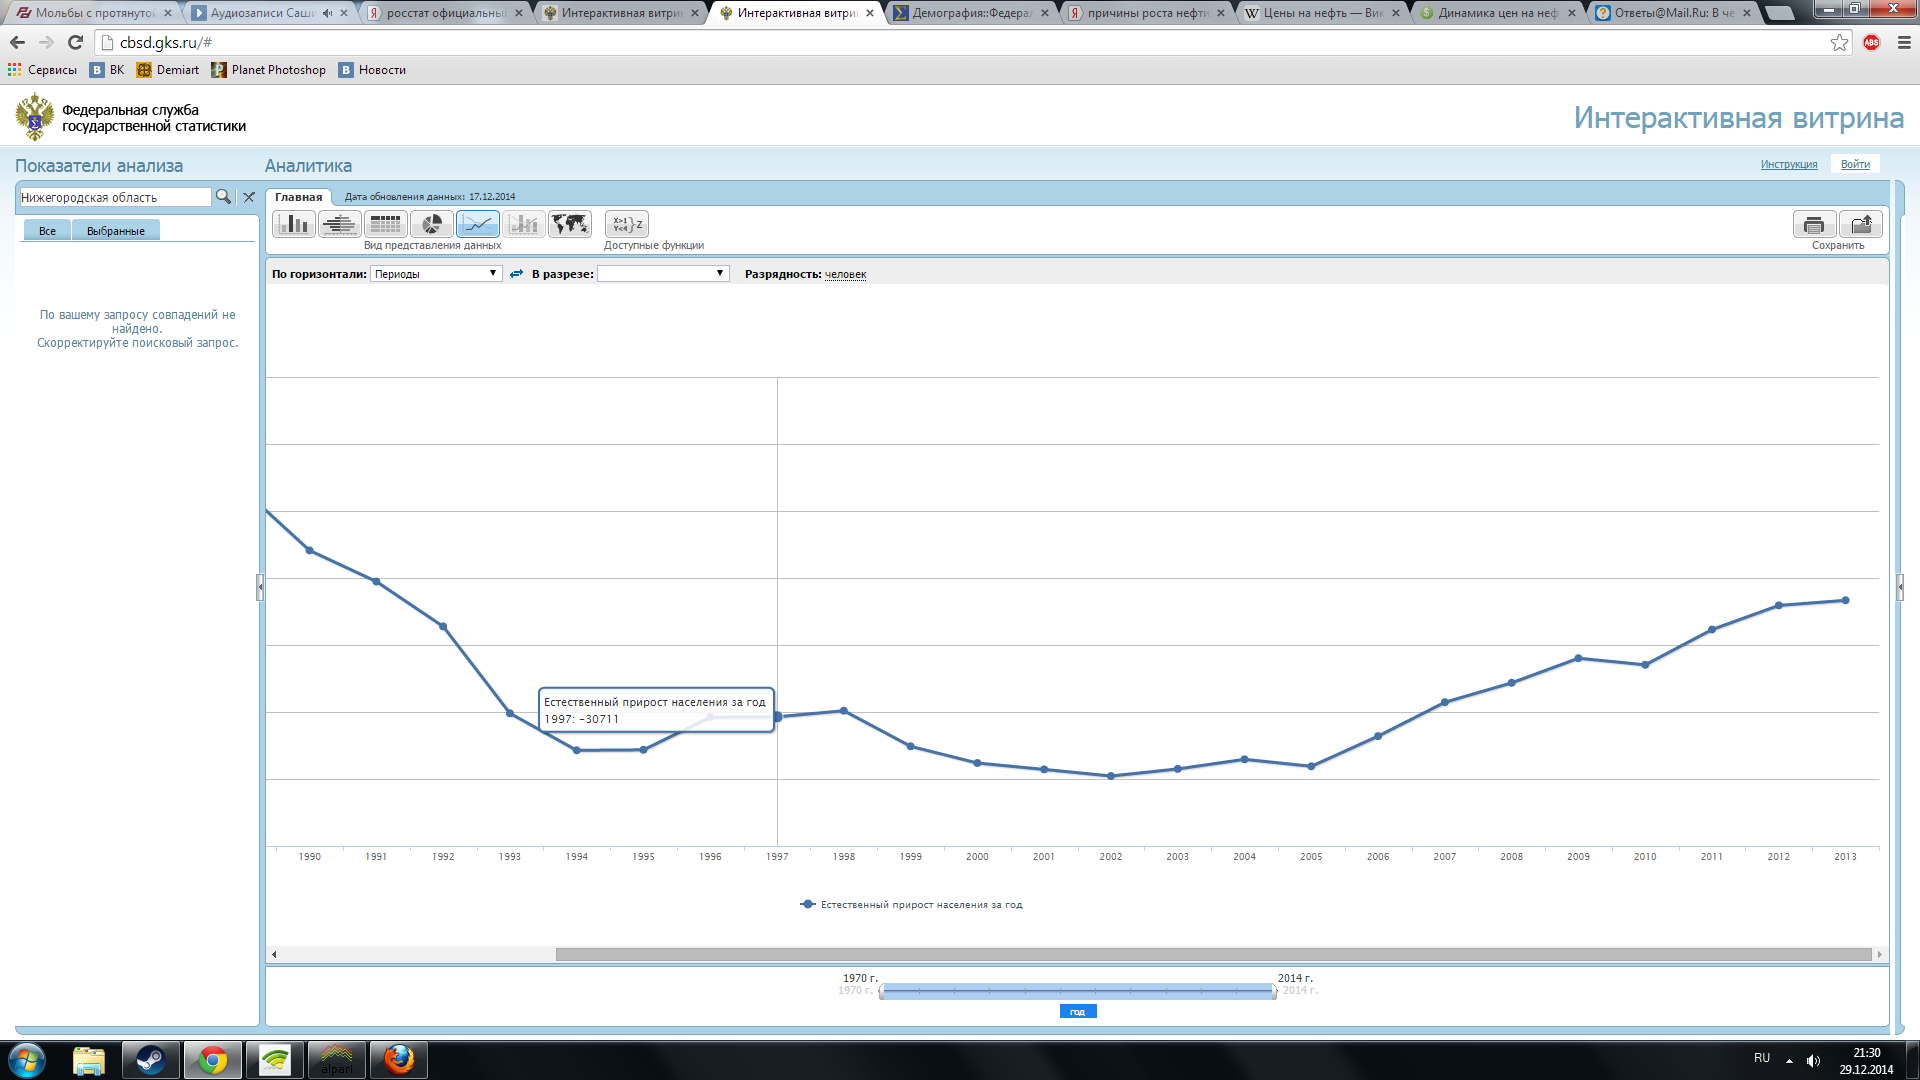Open the 'человек' units selector

[x=845, y=274]
